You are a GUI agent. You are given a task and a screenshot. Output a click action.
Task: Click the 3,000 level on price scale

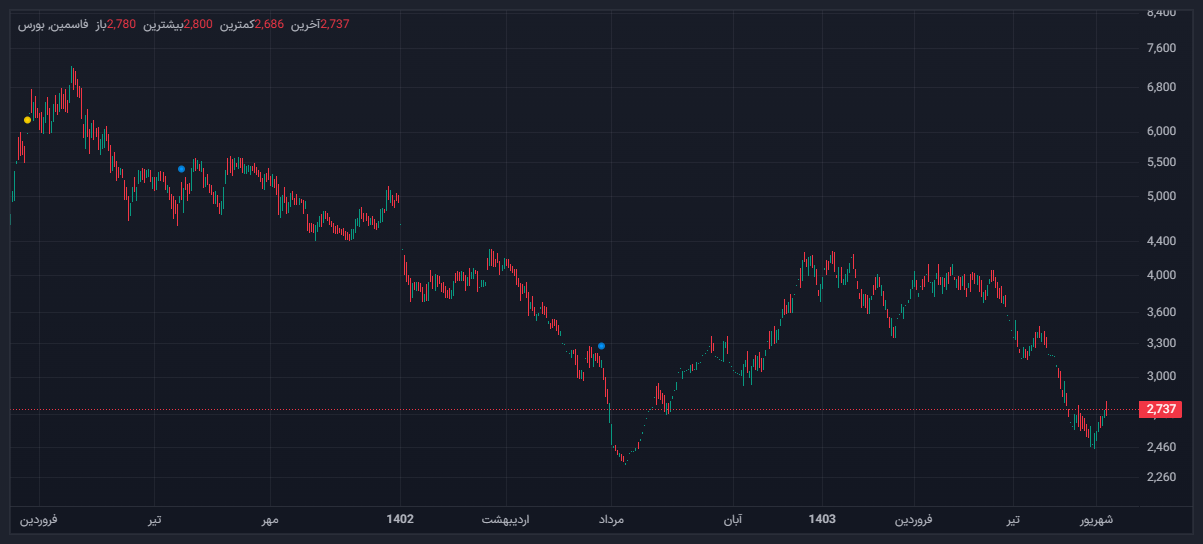(1161, 376)
